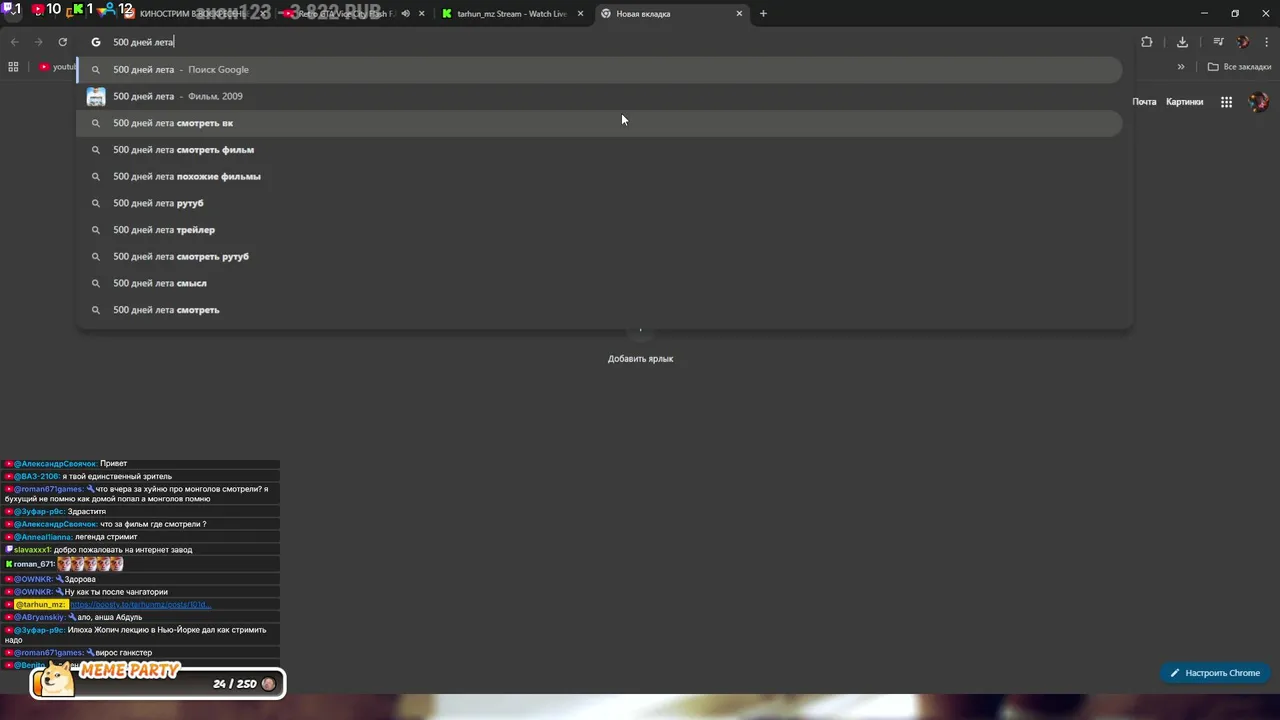Click the MEME PARTY 24 / 250 widget
The height and width of the screenshot is (720, 1280).
point(157,680)
